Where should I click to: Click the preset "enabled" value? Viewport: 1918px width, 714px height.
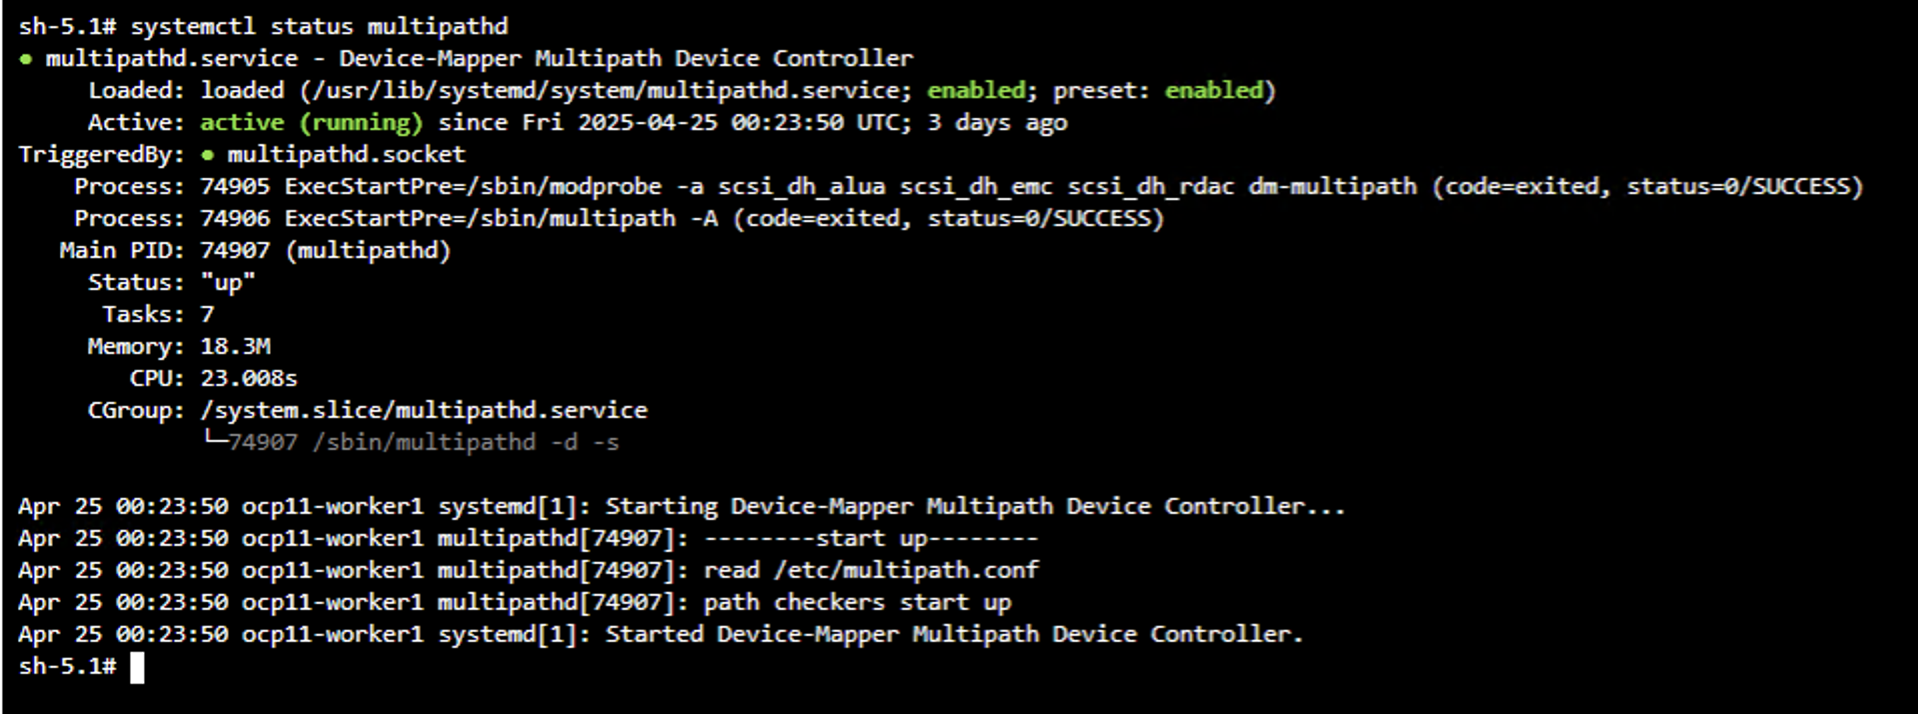[x=1213, y=91]
